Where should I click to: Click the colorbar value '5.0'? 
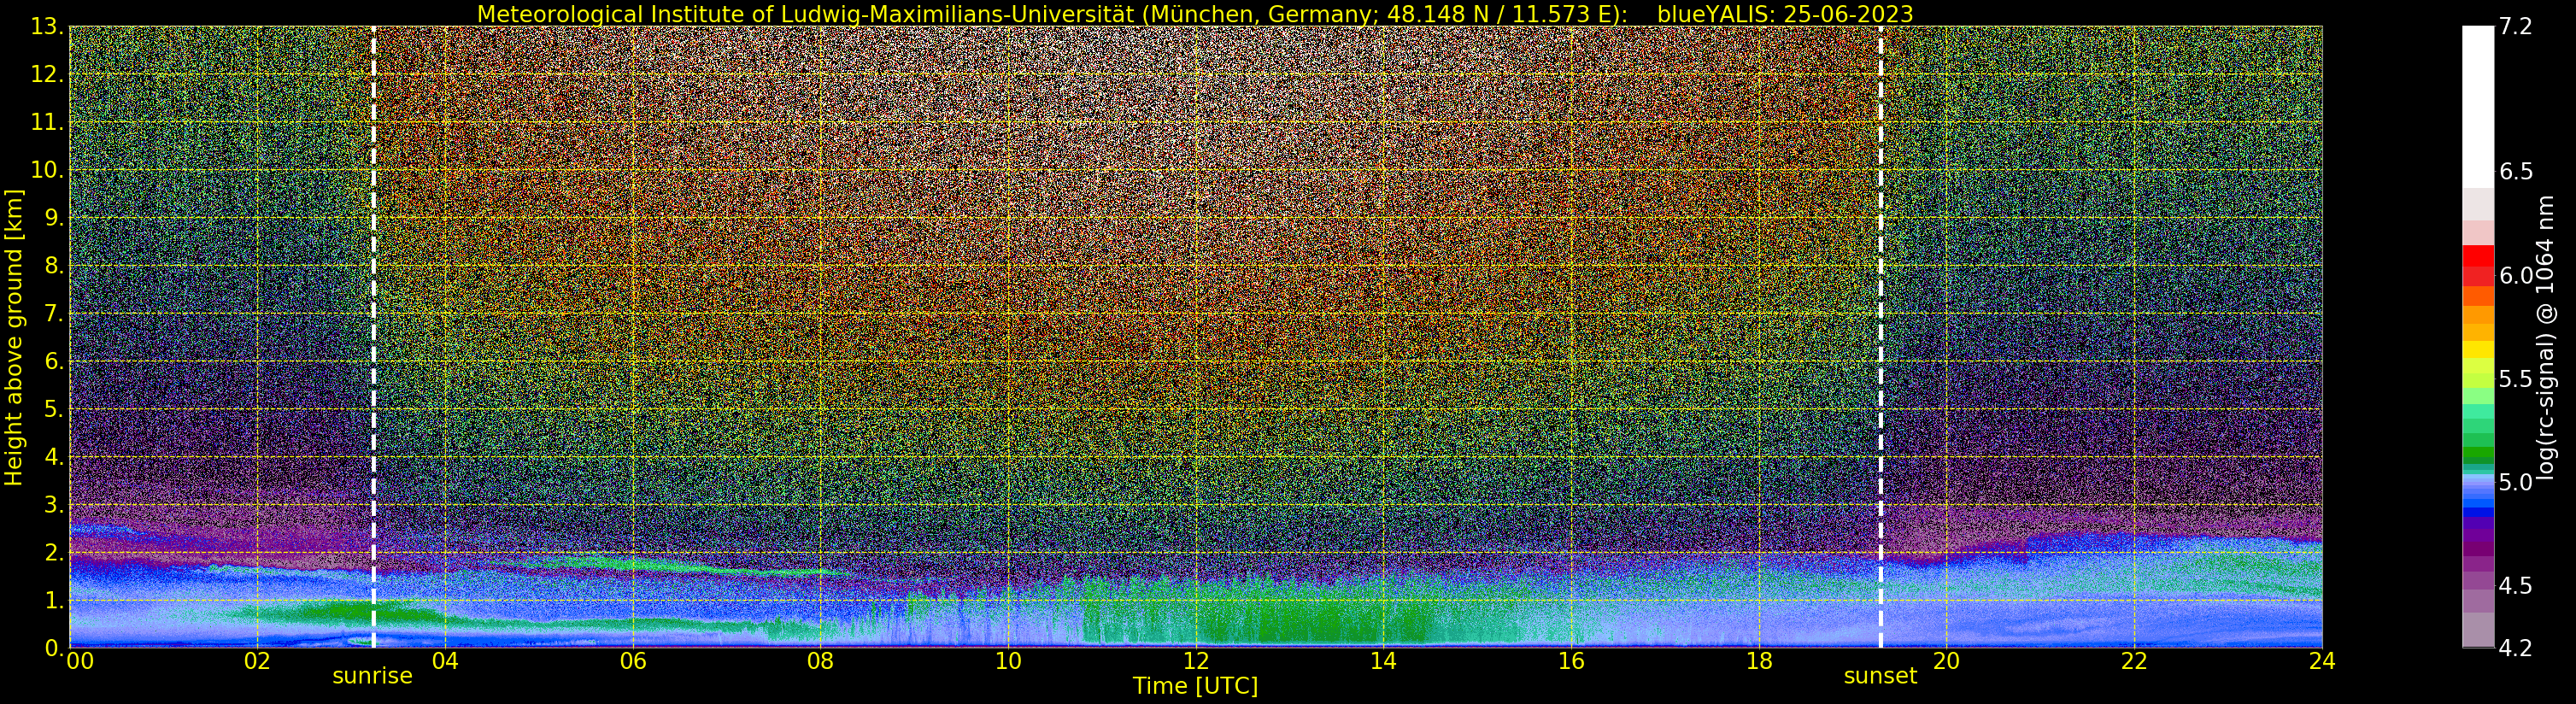2515,482
